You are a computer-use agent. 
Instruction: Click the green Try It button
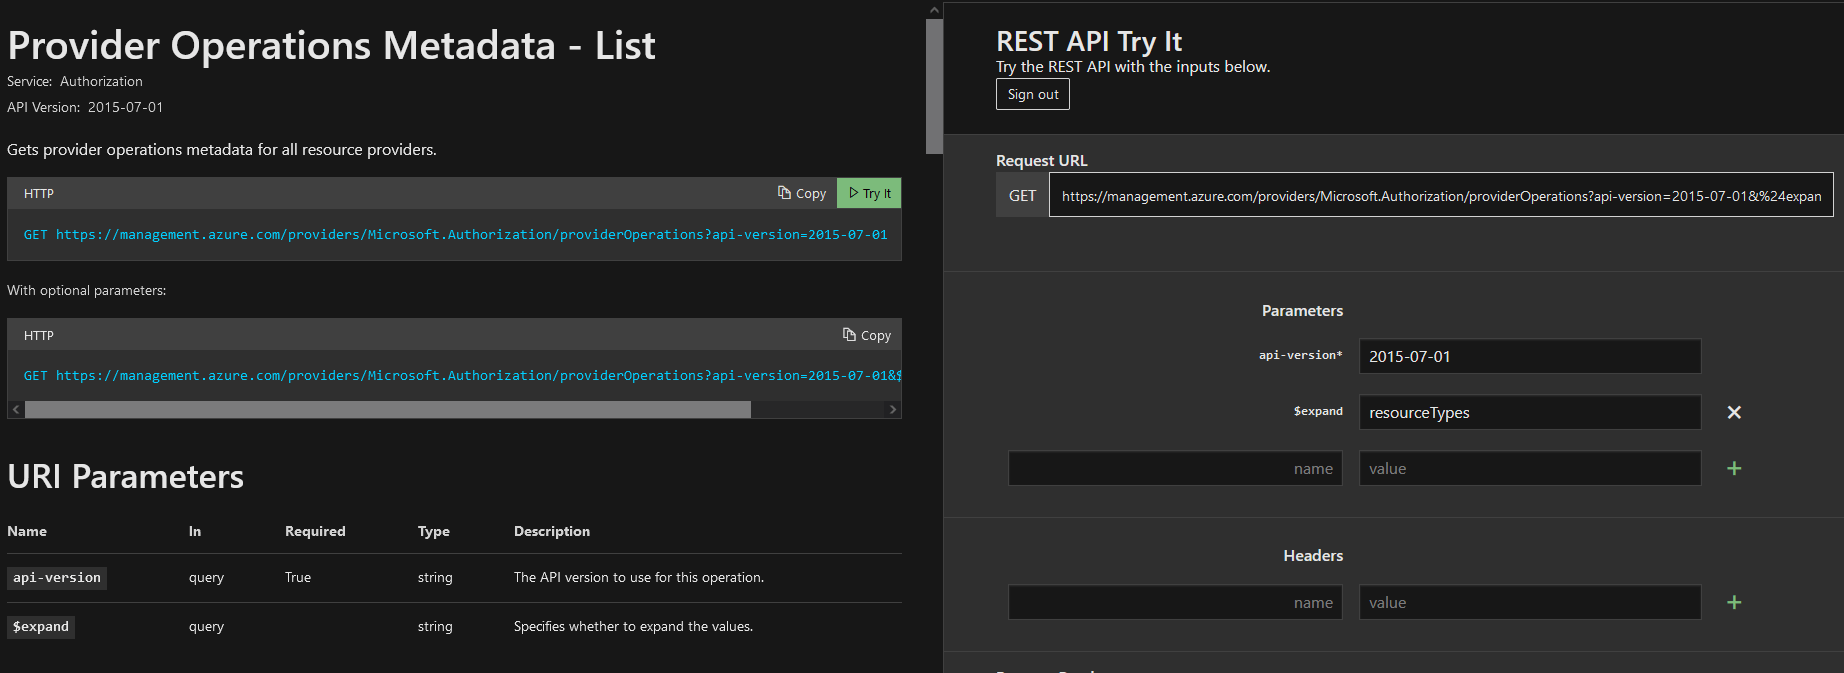pos(869,193)
